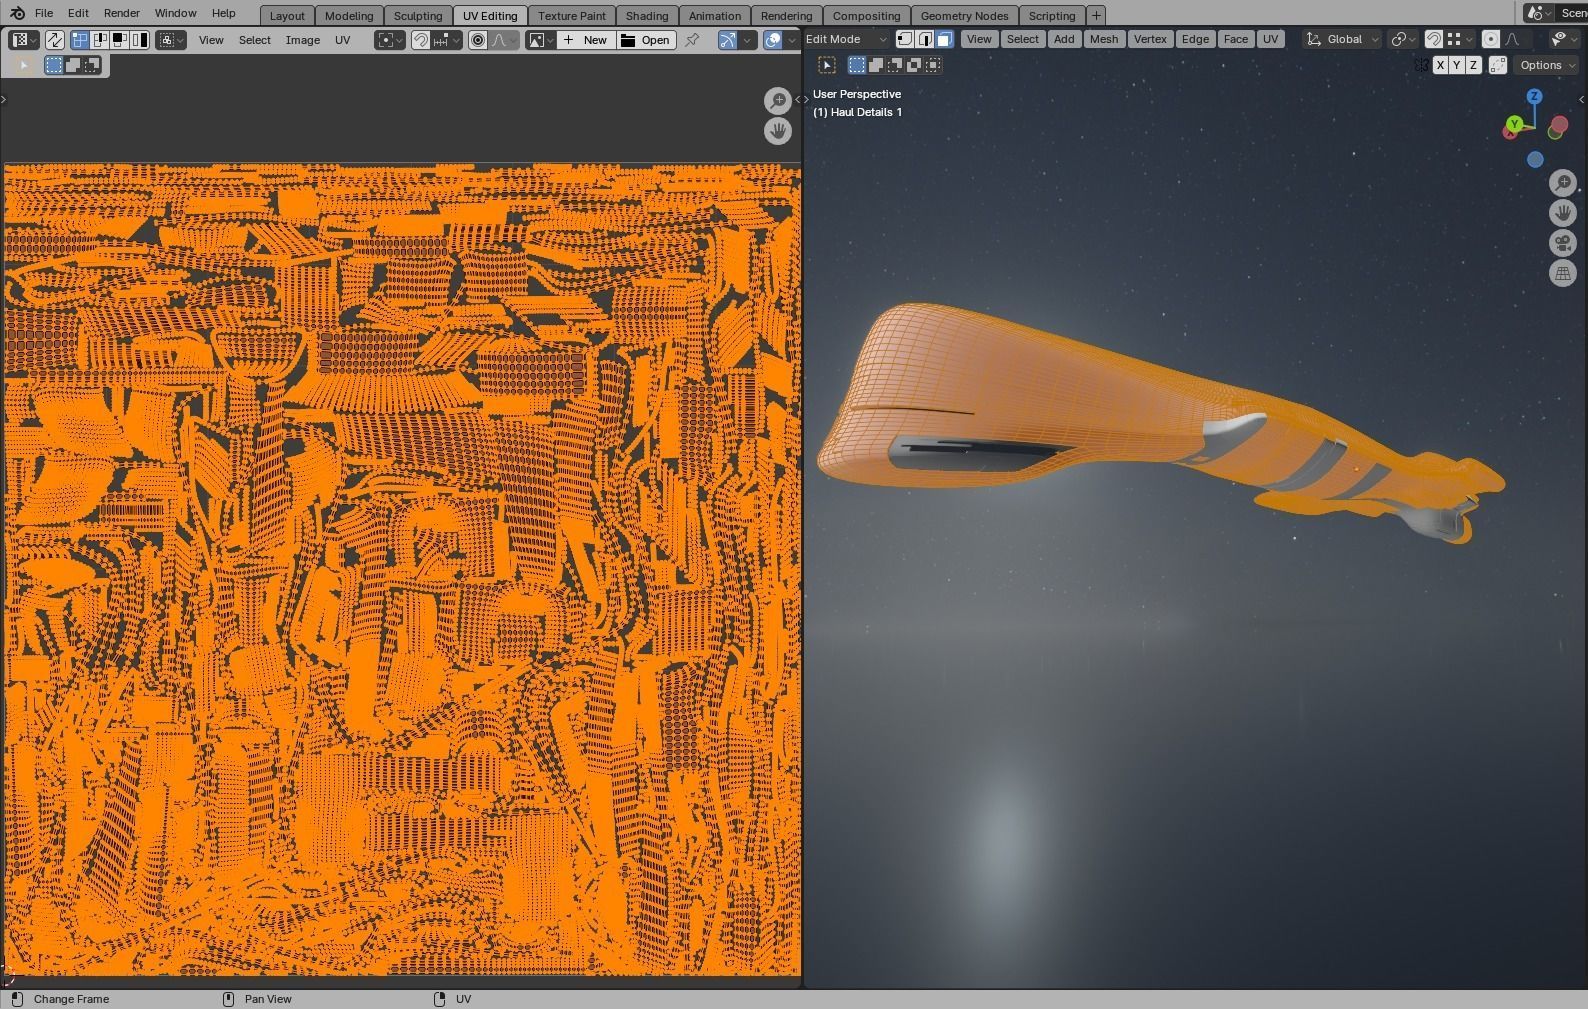The image size is (1588, 1009).
Task: Switch to the Geometry Nodes workspace tab
Action: [964, 16]
